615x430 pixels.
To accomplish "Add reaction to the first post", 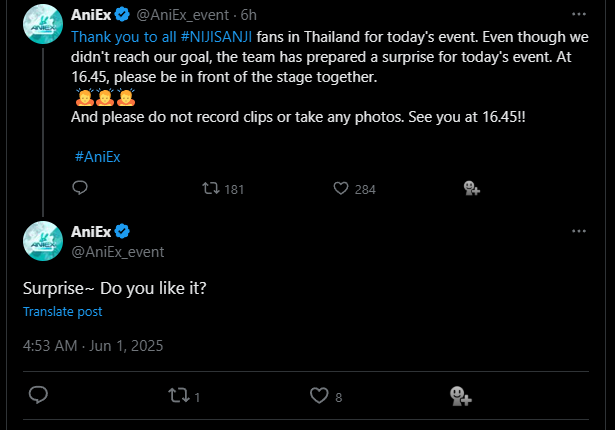I will tap(472, 188).
